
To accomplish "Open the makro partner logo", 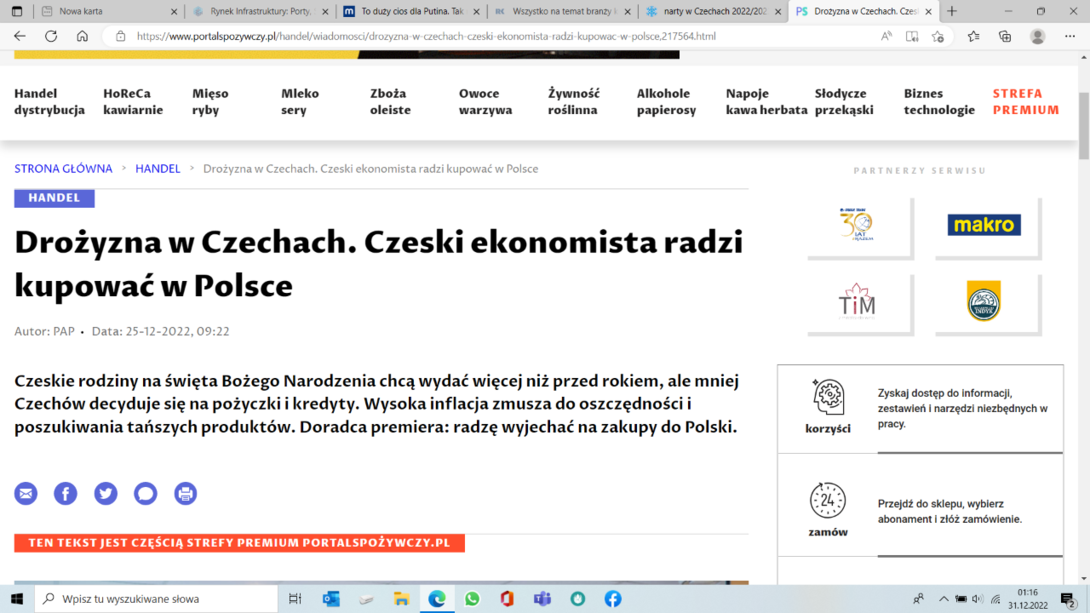I will (984, 224).
